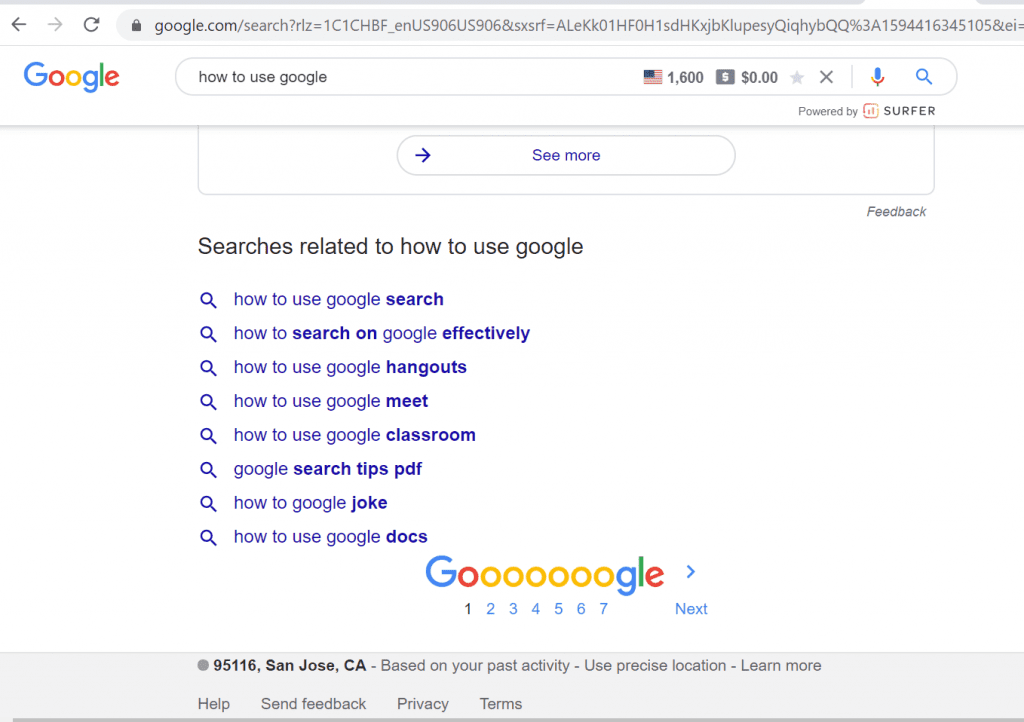Click the magnifier icon beside 'how to google joke'

(208, 502)
